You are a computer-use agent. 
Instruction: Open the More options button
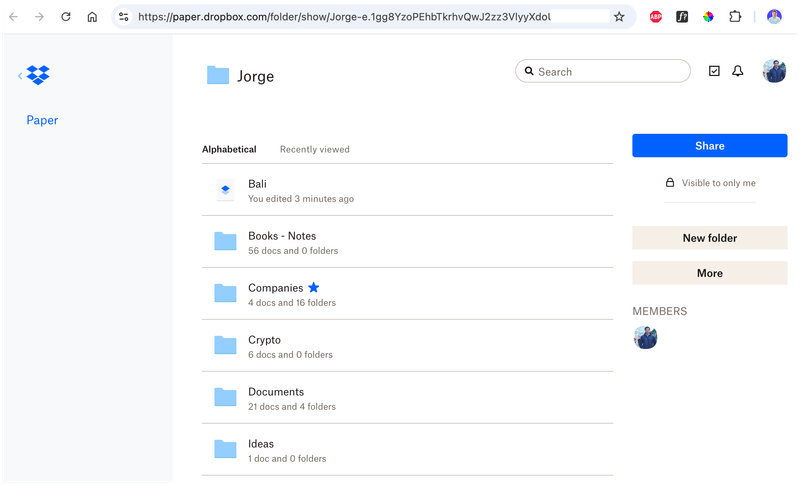709,273
